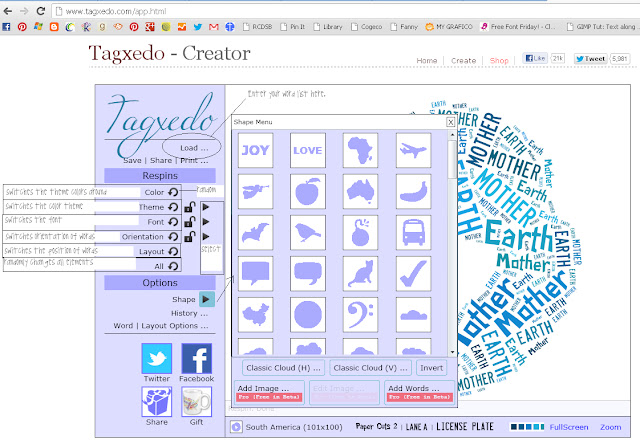
Task: Click the Classic Cloud (H) button
Action: (x=284, y=368)
